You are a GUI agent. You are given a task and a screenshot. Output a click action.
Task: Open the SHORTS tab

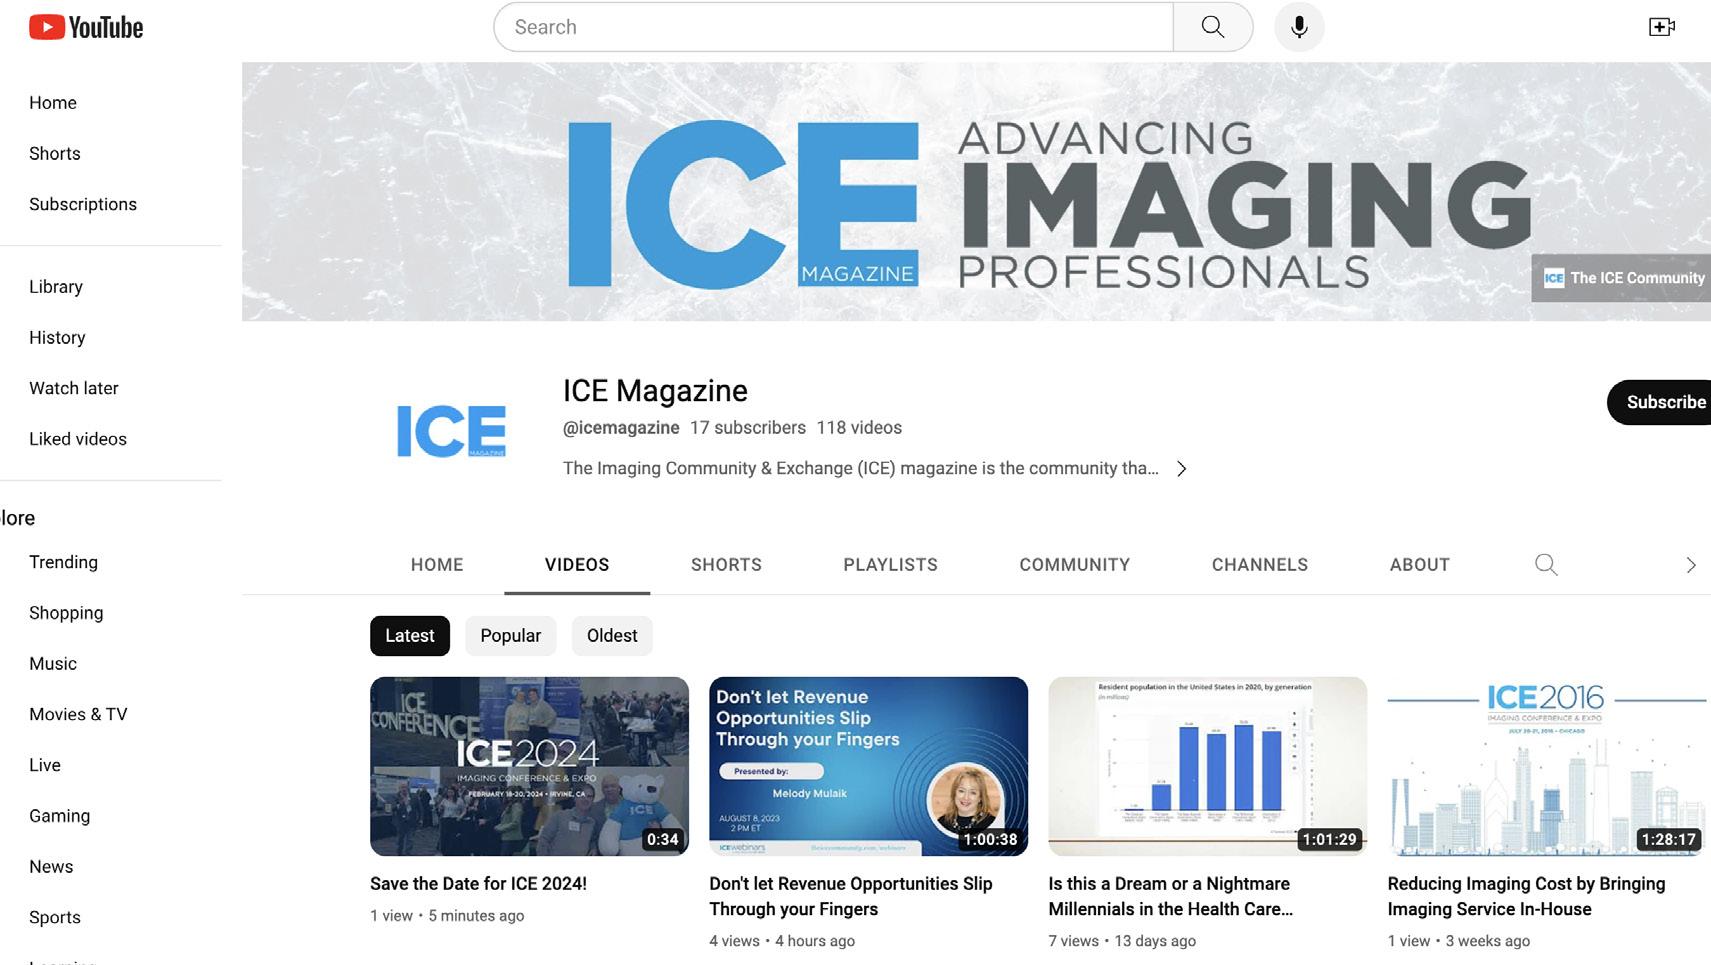tap(726, 565)
